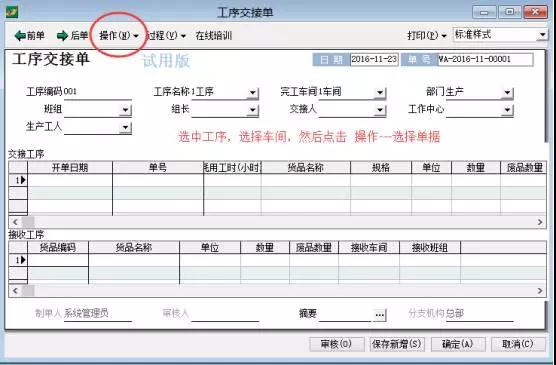Viewport: 556px width, 365px height.
Task: Click the 日期 date field
Action: coord(374,59)
